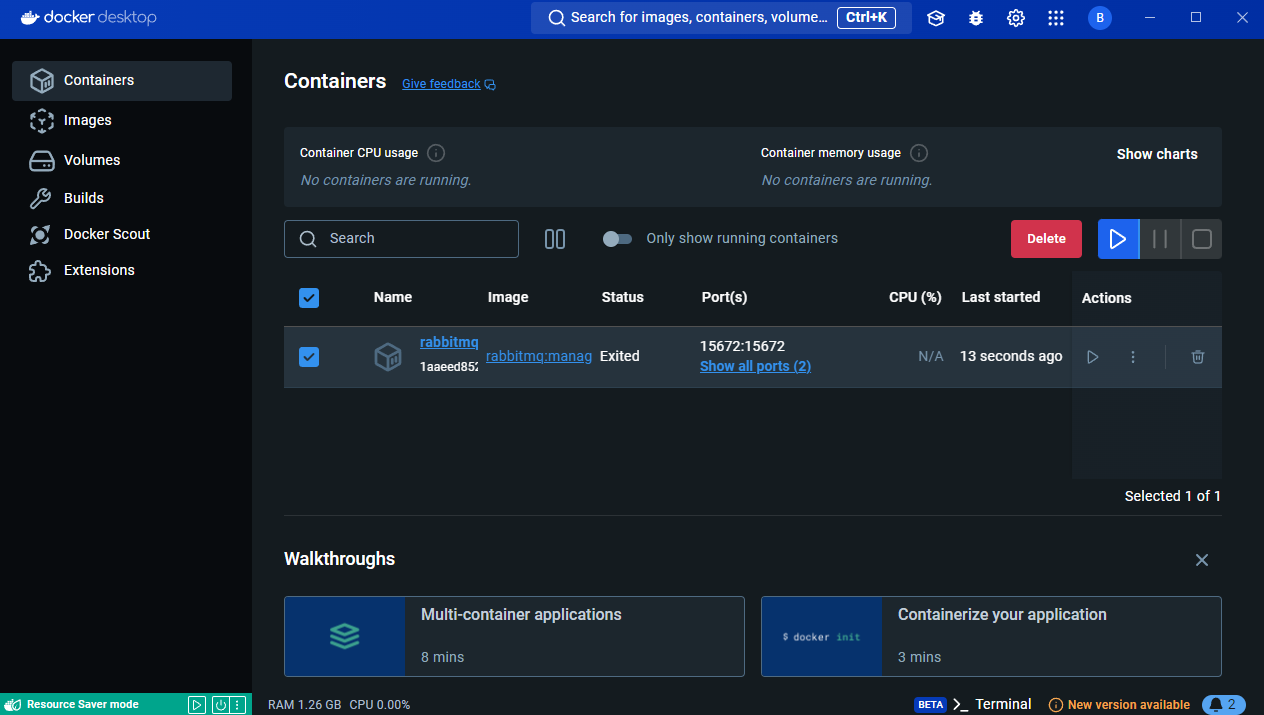Screen dimensions: 1264x715
Task: Click the Builds wrench icon in sidebar
Action: click(41, 198)
